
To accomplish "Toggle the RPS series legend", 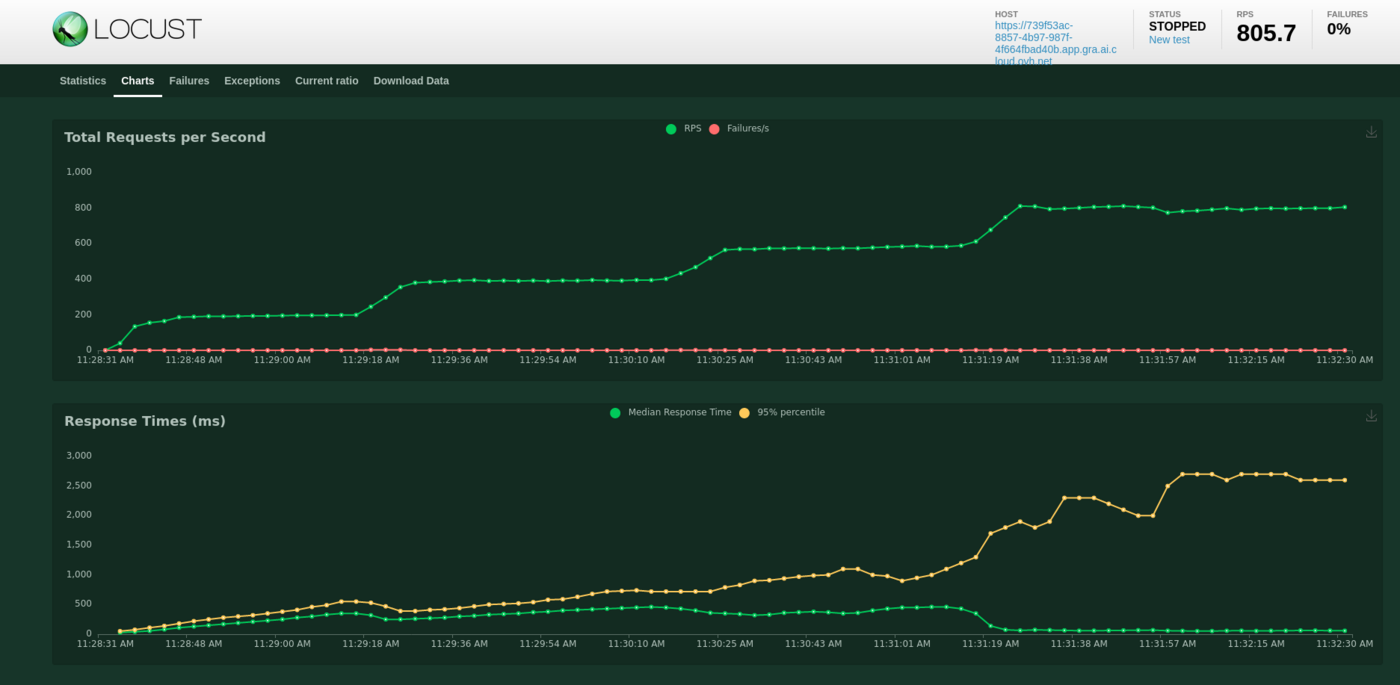I will [x=692, y=128].
